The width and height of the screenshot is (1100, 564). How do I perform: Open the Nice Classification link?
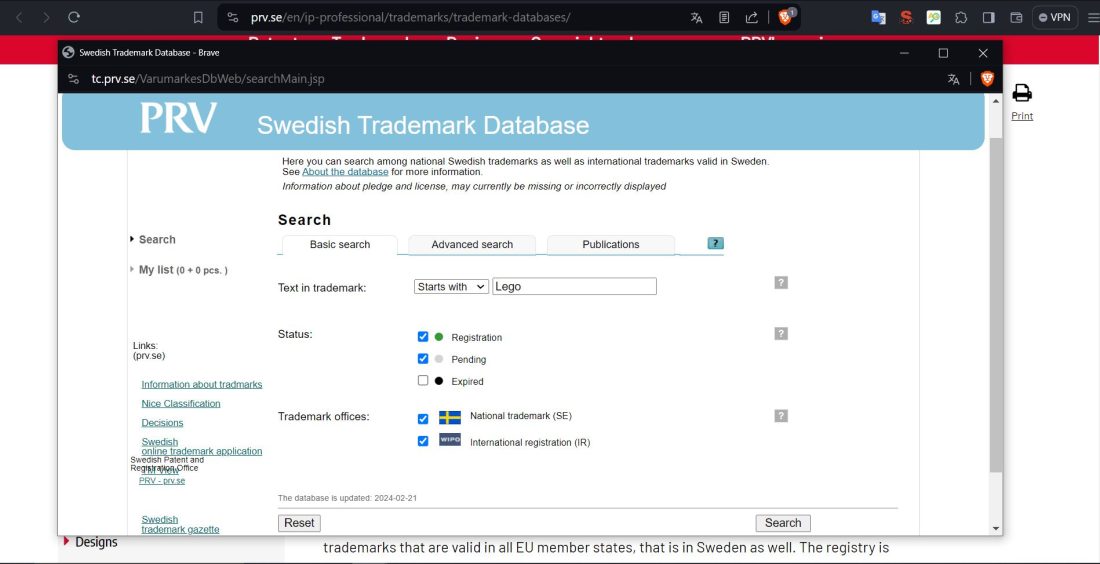(x=181, y=403)
